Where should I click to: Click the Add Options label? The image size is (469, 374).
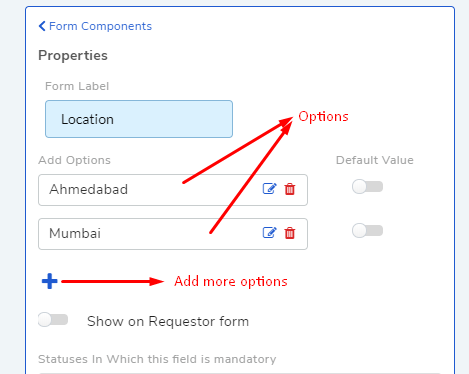74,160
